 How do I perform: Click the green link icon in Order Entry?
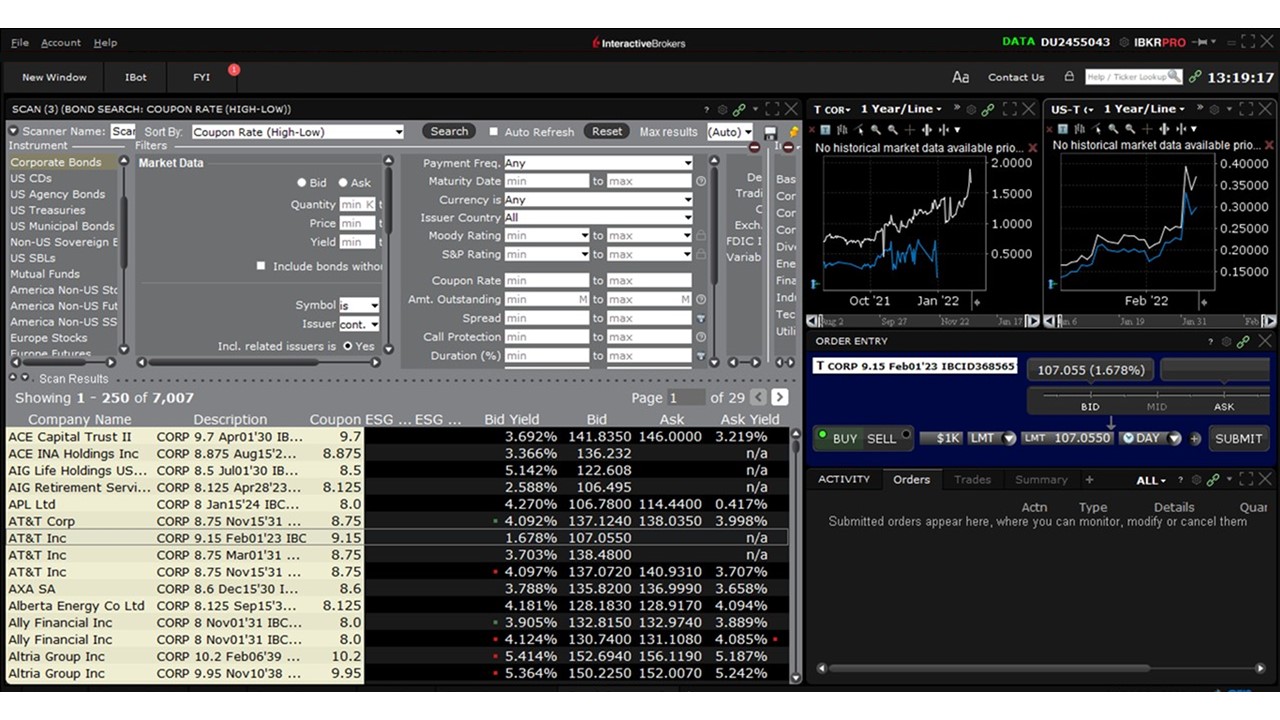pos(1242,341)
